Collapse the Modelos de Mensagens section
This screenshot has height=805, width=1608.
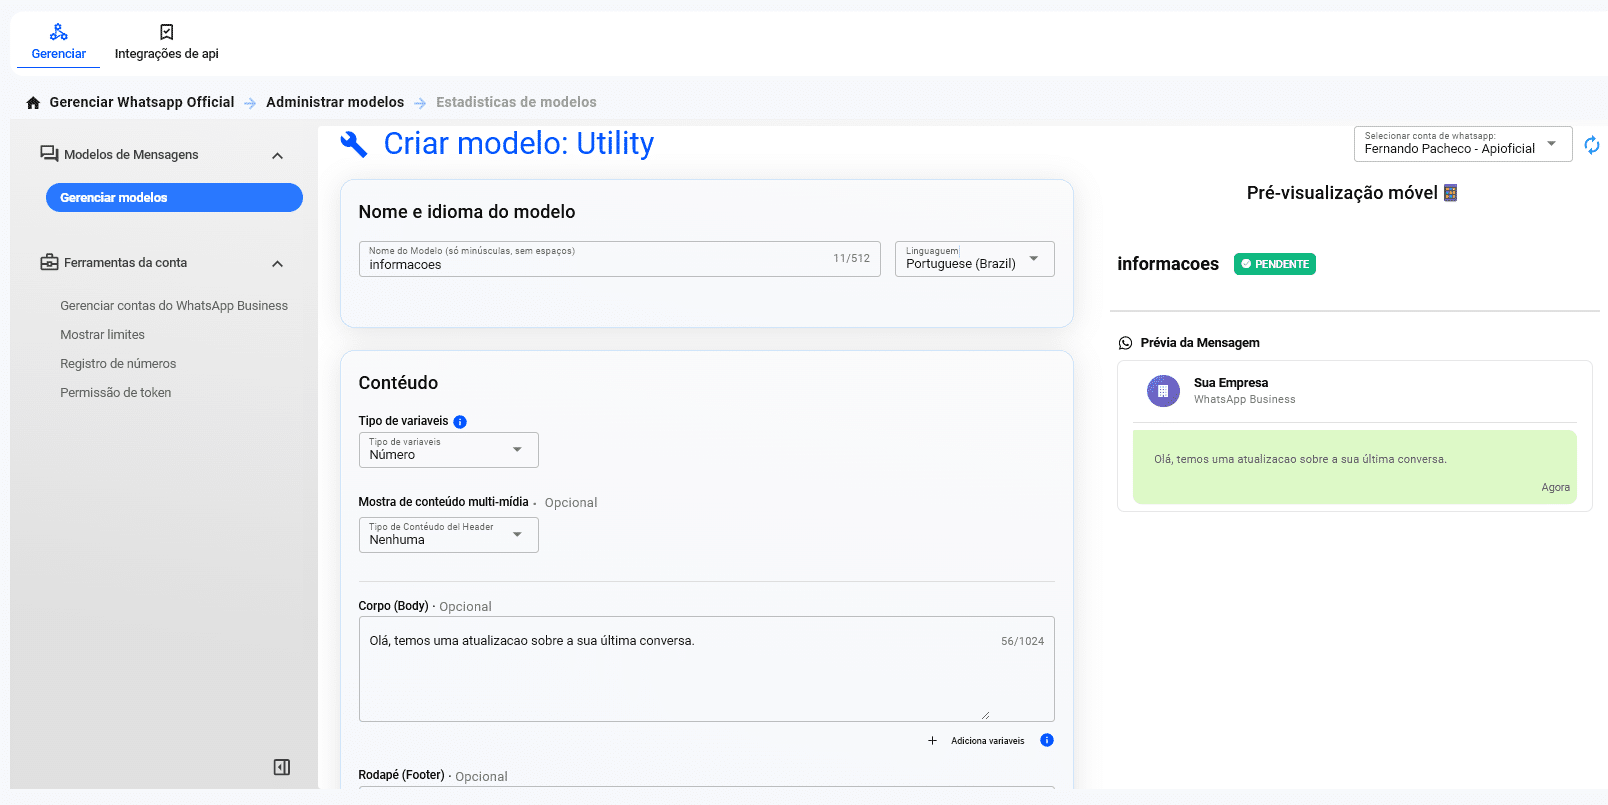click(x=277, y=156)
